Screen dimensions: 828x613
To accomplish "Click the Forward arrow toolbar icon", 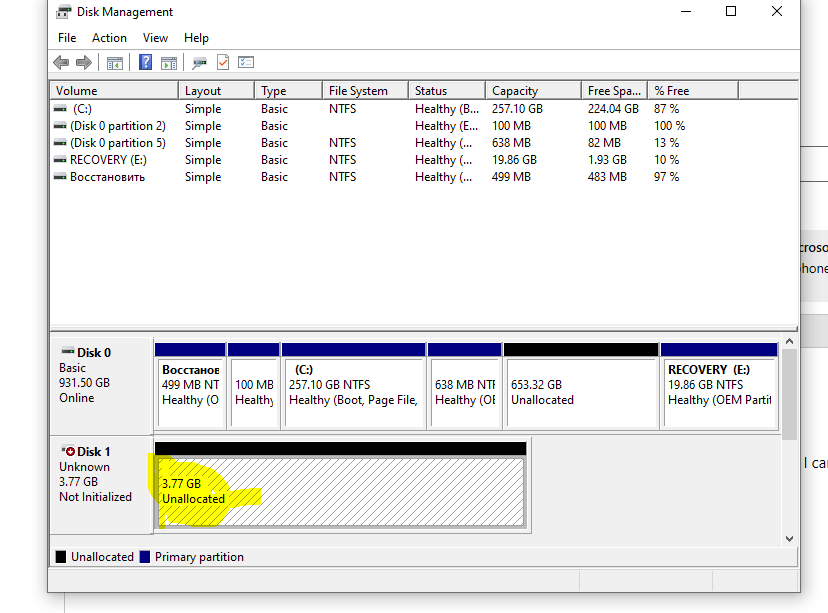I will tap(84, 63).
